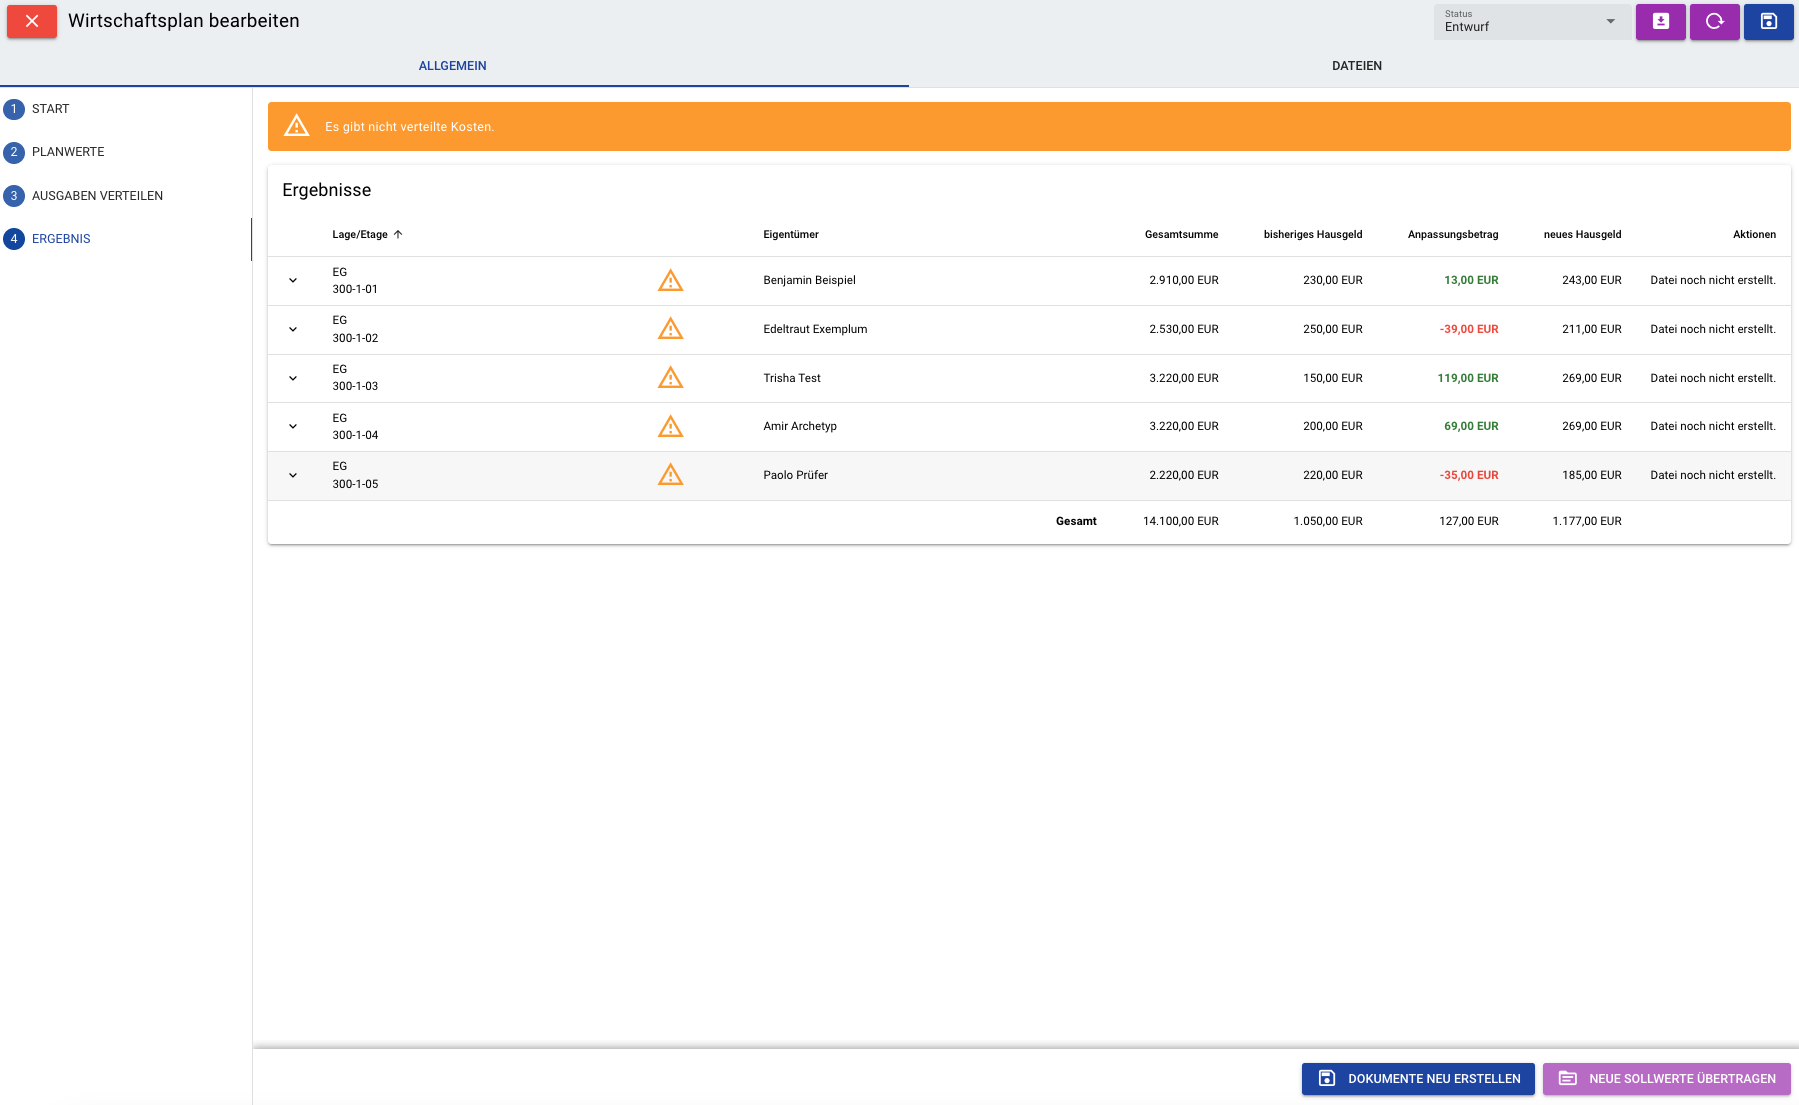Open the Status Entwurf dropdown
This screenshot has width=1799, height=1105.
tap(1530, 21)
